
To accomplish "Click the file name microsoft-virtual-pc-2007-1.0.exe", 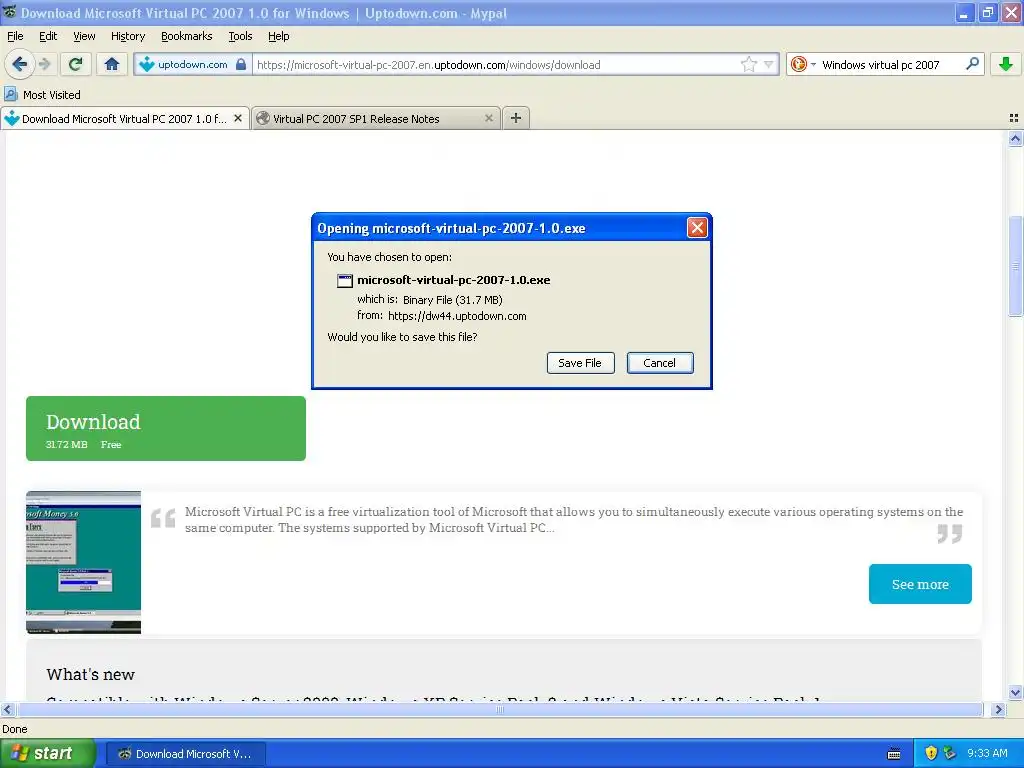I will pos(453,280).
